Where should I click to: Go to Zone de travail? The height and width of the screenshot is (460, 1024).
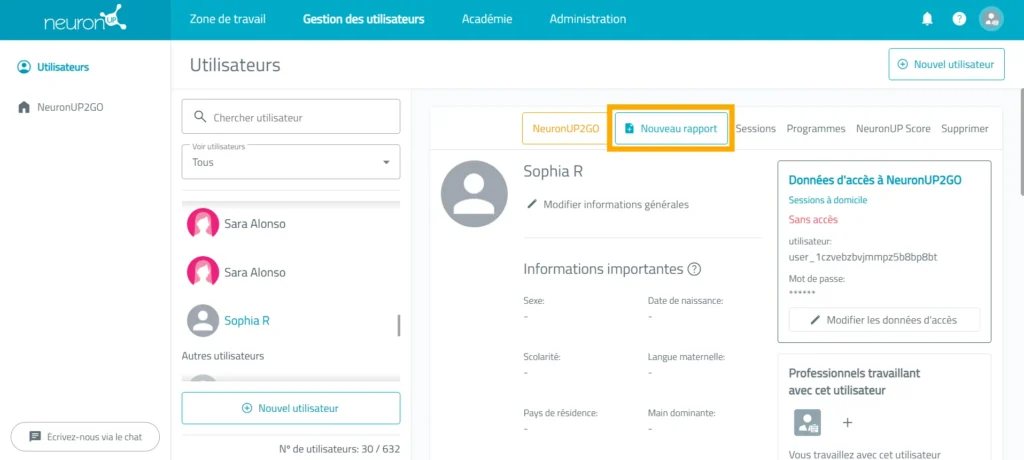pos(228,19)
